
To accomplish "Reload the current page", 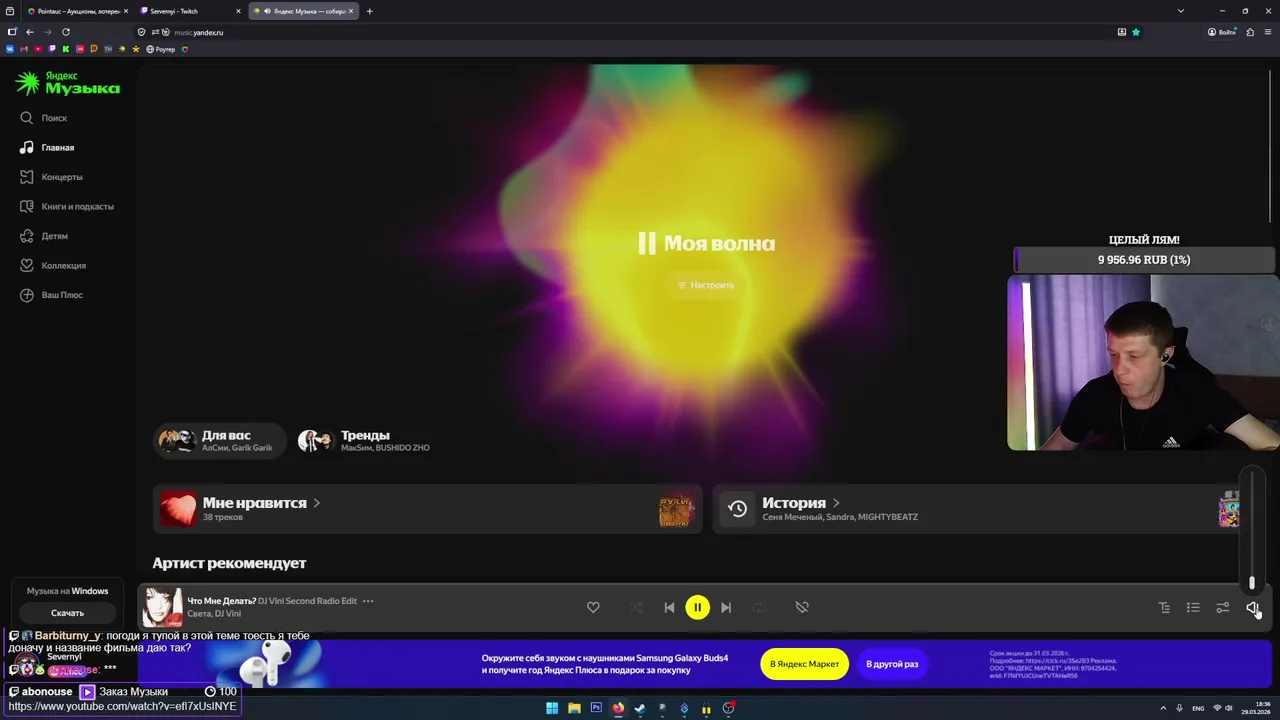I will point(66,32).
